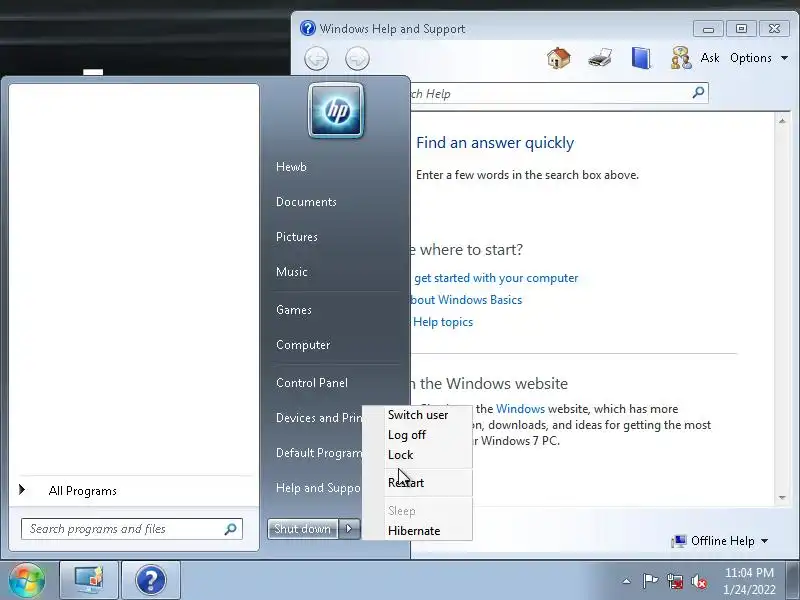
Task: Click the Ask label in Help toolbar
Action: pos(710,58)
